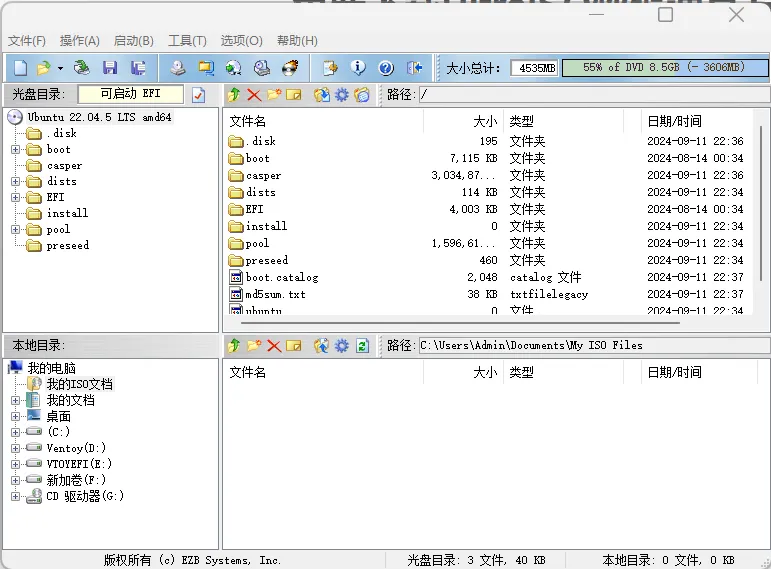Click the view folder icon after disc gear
The height and width of the screenshot is (569, 771).
[362, 94]
